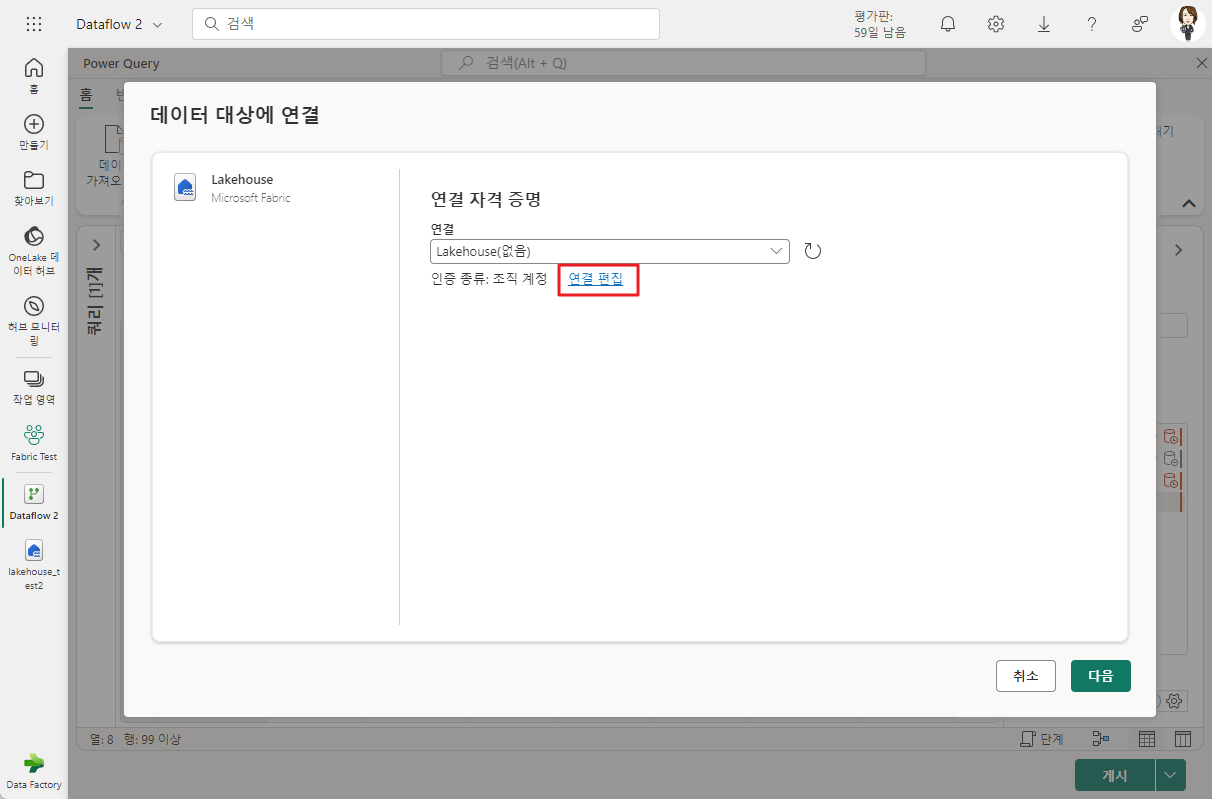Click the 단계 step view button
This screenshot has width=1212, height=799.
tap(1041, 739)
